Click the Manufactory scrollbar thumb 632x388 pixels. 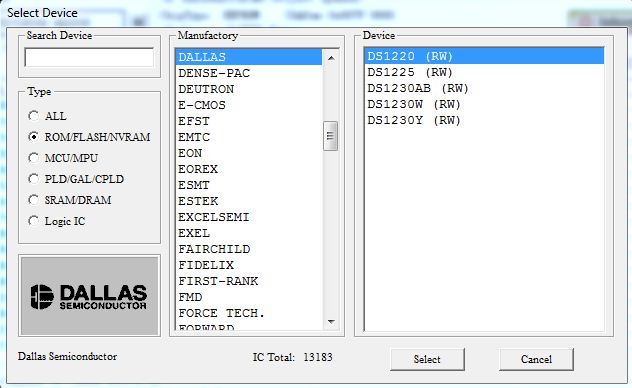331,136
